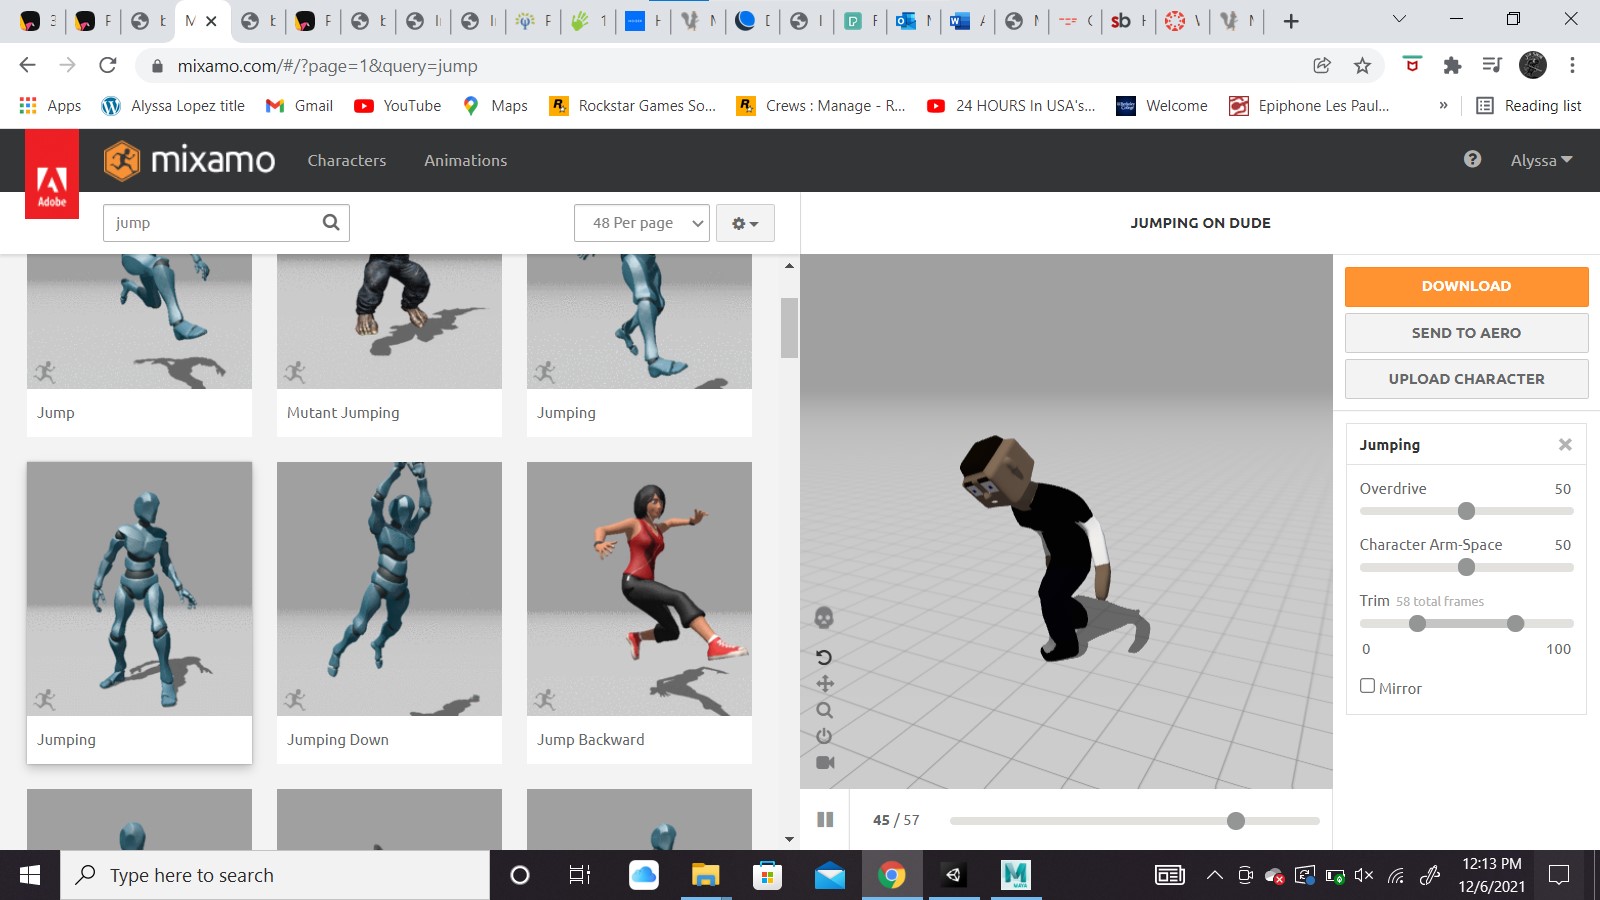Image resolution: width=1600 pixels, height=900 pixels.
Task: Click the Mixamo logo icon
Action: tap(122, 160)
